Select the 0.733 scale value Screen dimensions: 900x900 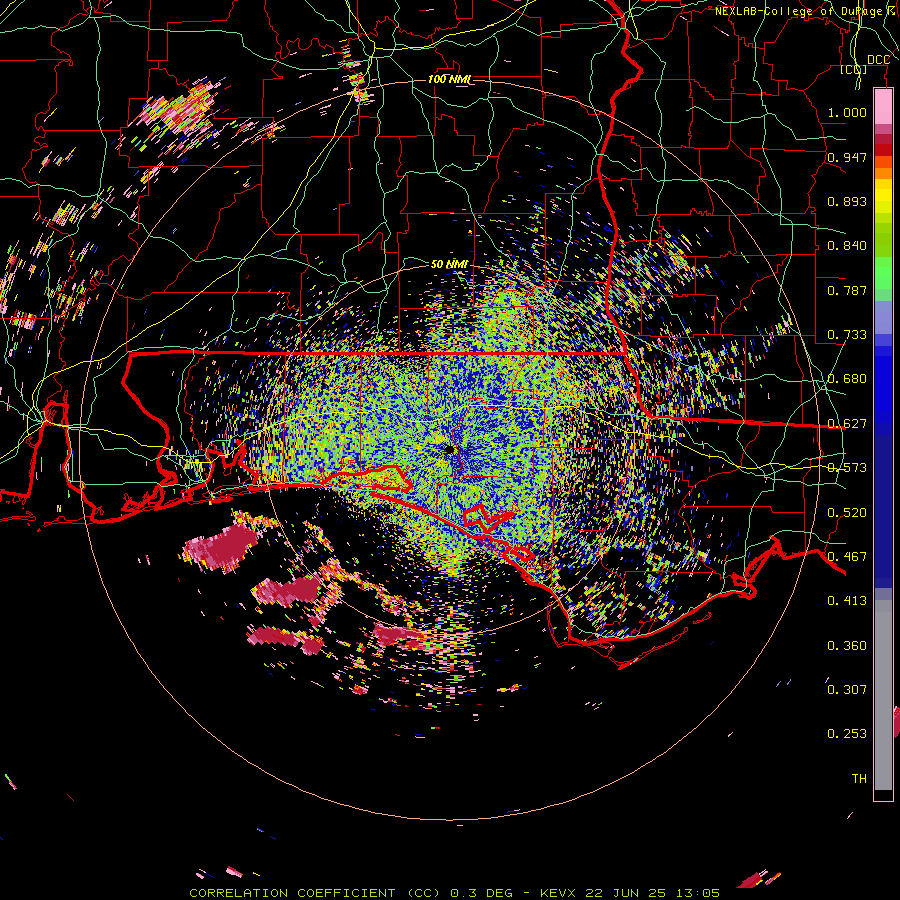(847, 335)
